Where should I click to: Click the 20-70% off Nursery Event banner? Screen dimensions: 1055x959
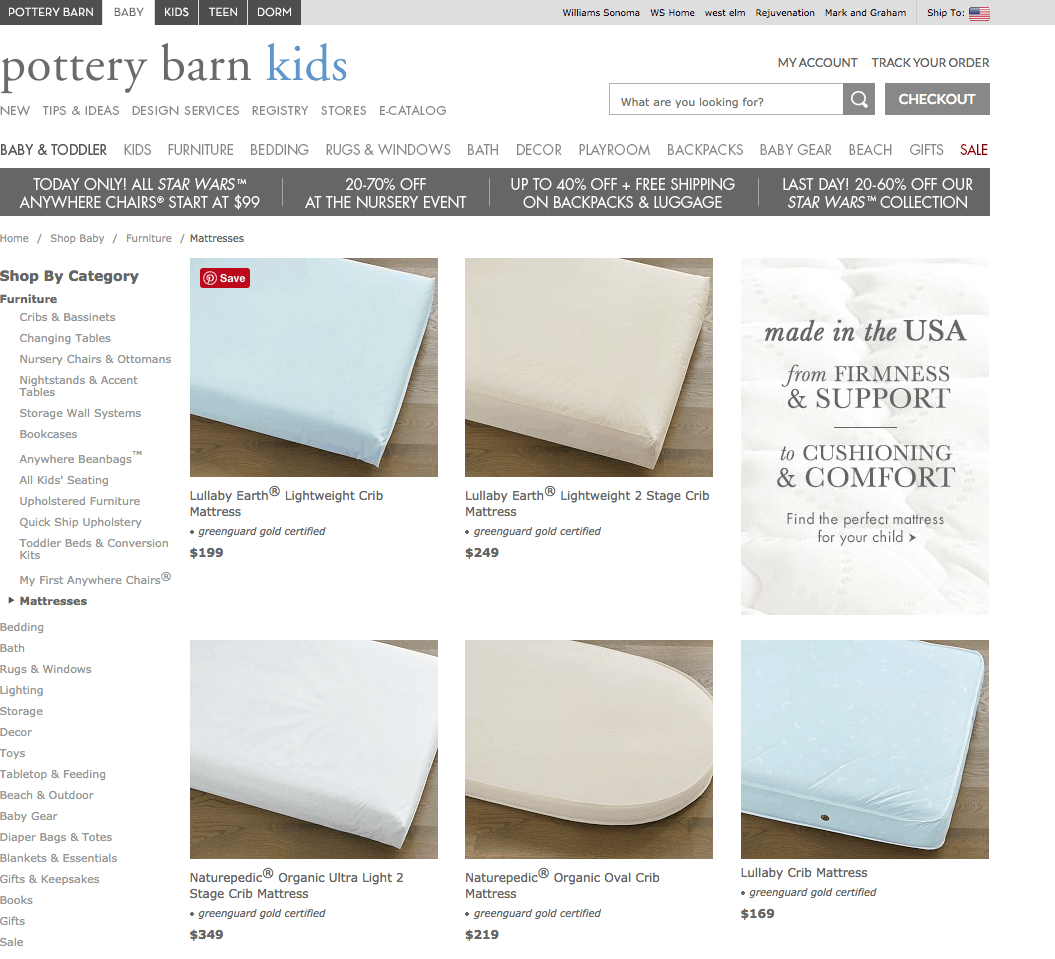(x=386, y=193)
